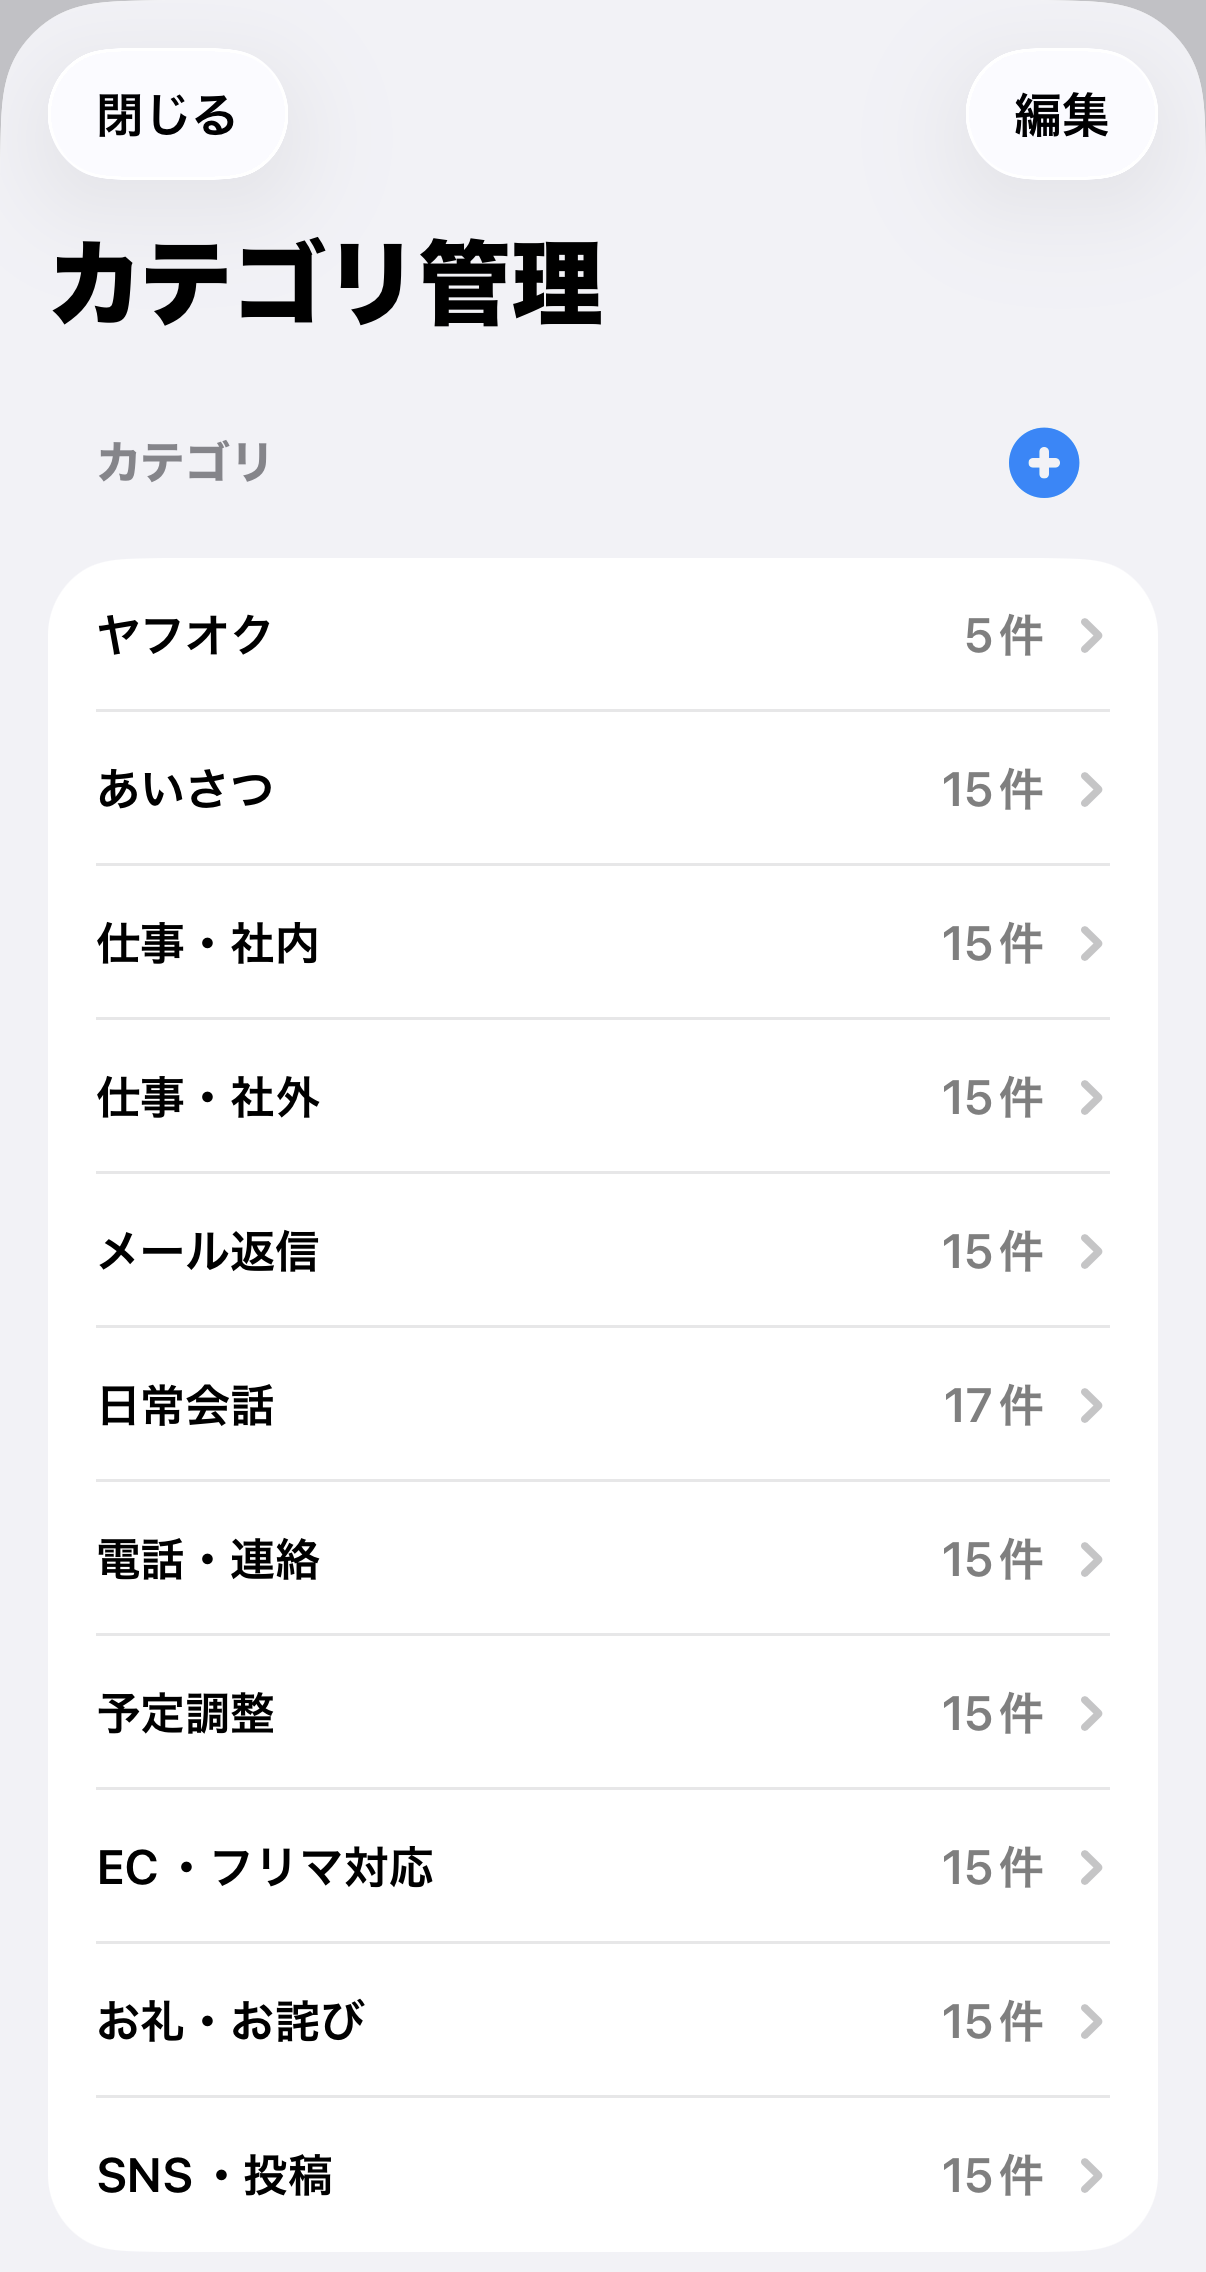
Task: Select the 日常会話 category
Action: coord(185,1406)
